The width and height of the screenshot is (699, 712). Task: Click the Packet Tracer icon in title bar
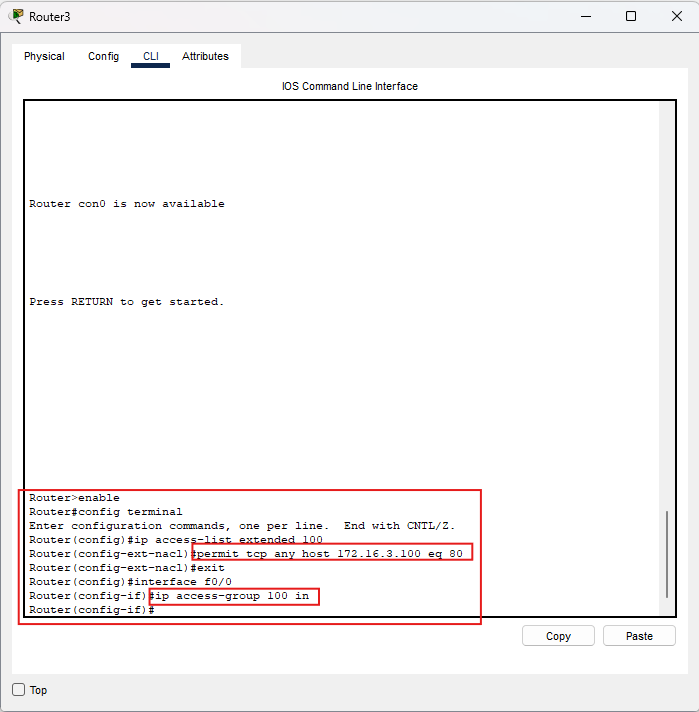point(16,16)
